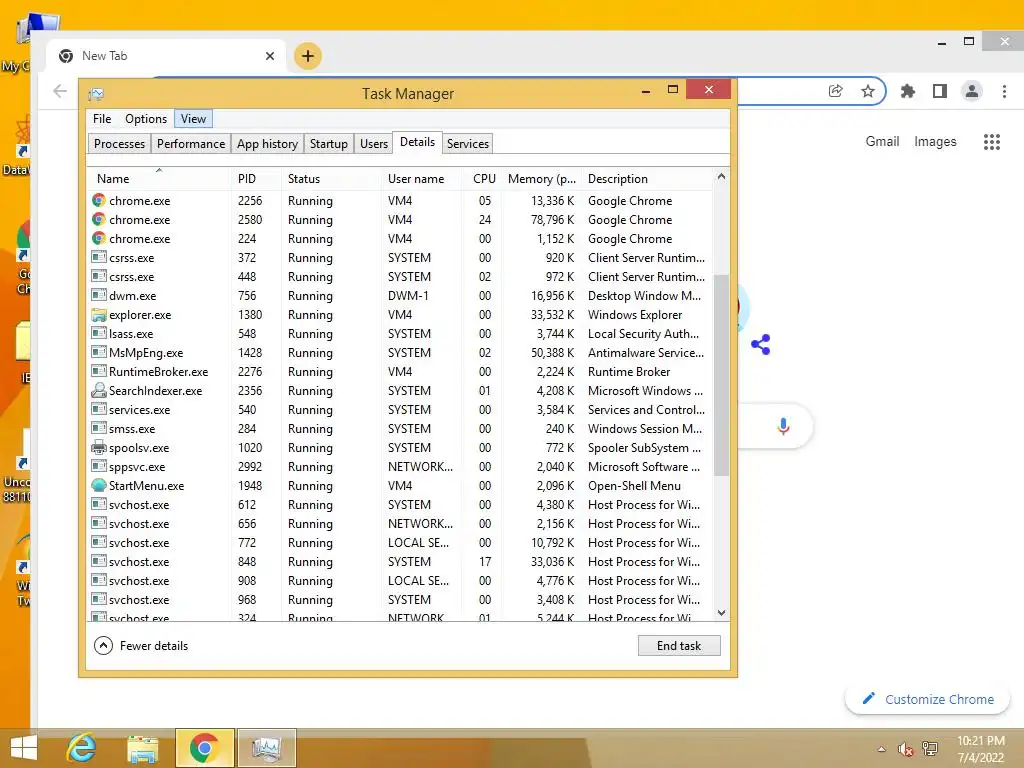
Task: Open the Chrome profile avatar
Action: click(x=972, y=91)
